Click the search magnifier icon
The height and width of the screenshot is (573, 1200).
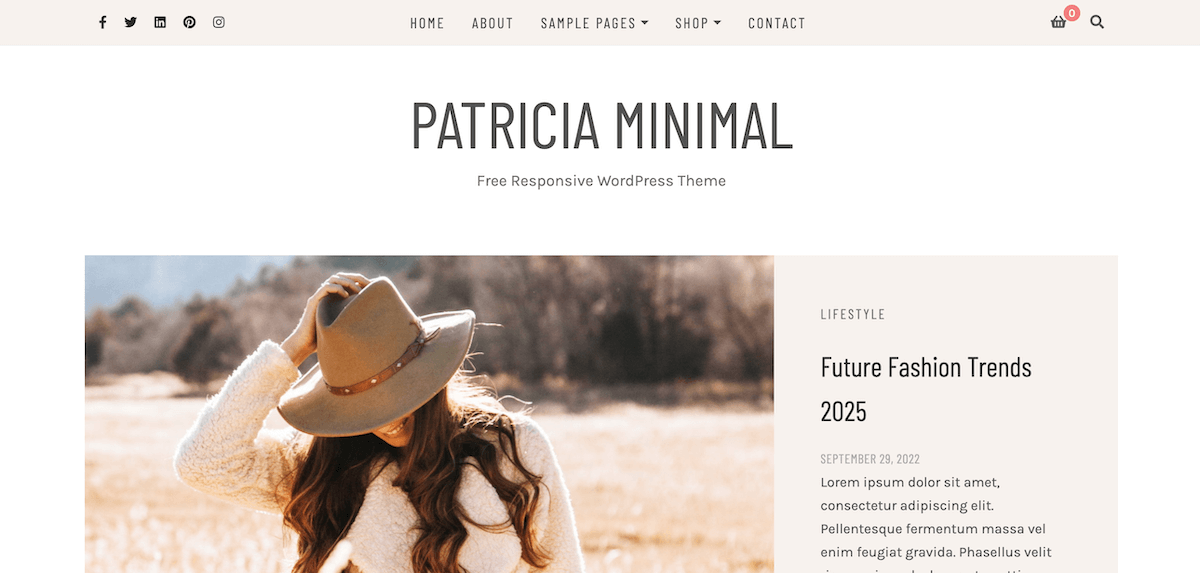pos(1097,22)
